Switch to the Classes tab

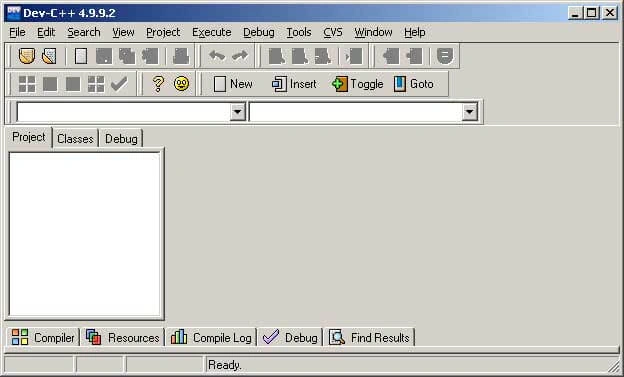(x=75, y=139)
